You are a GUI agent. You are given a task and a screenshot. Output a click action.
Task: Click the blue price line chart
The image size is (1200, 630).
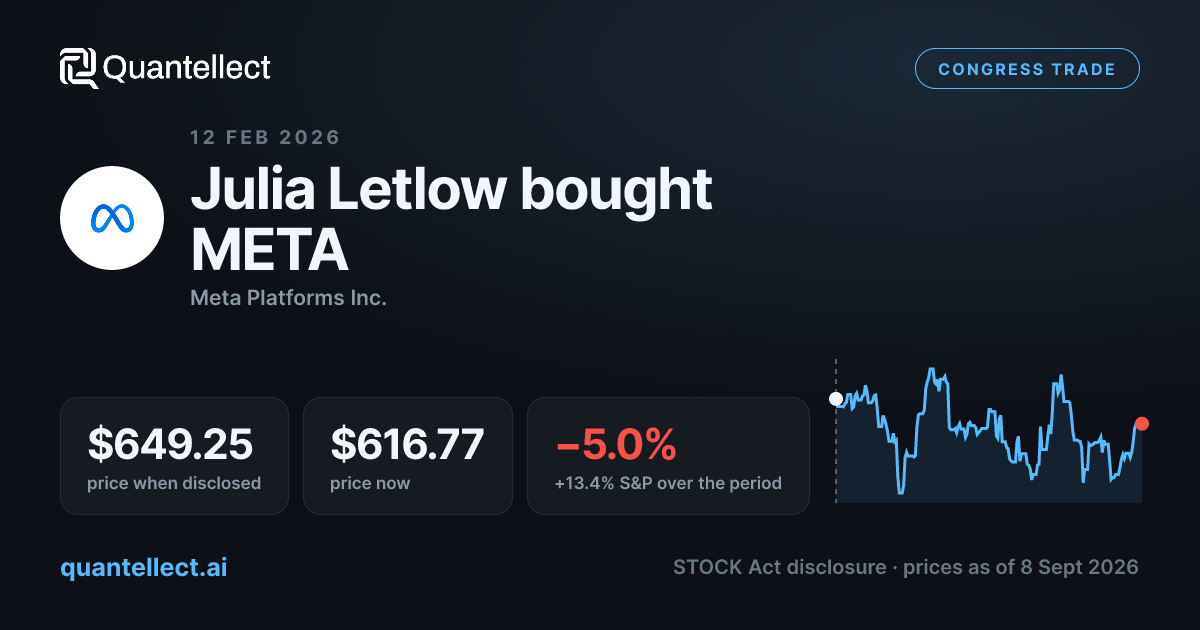tap(989, 431)
